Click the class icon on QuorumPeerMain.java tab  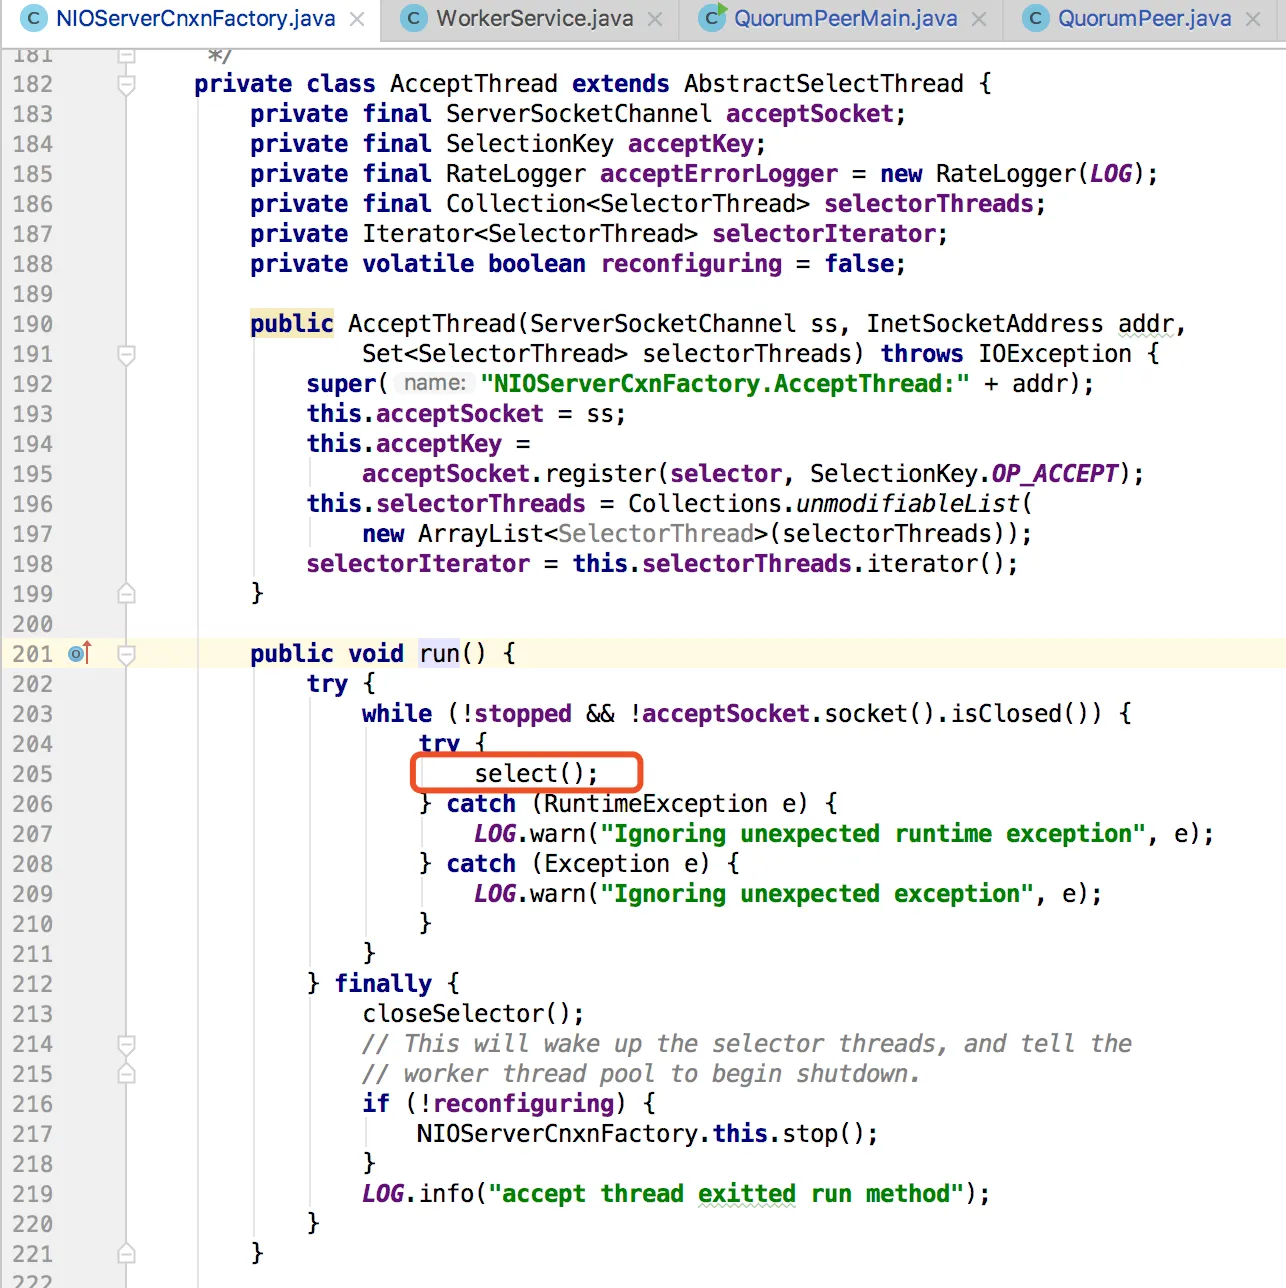pos(712,18)
